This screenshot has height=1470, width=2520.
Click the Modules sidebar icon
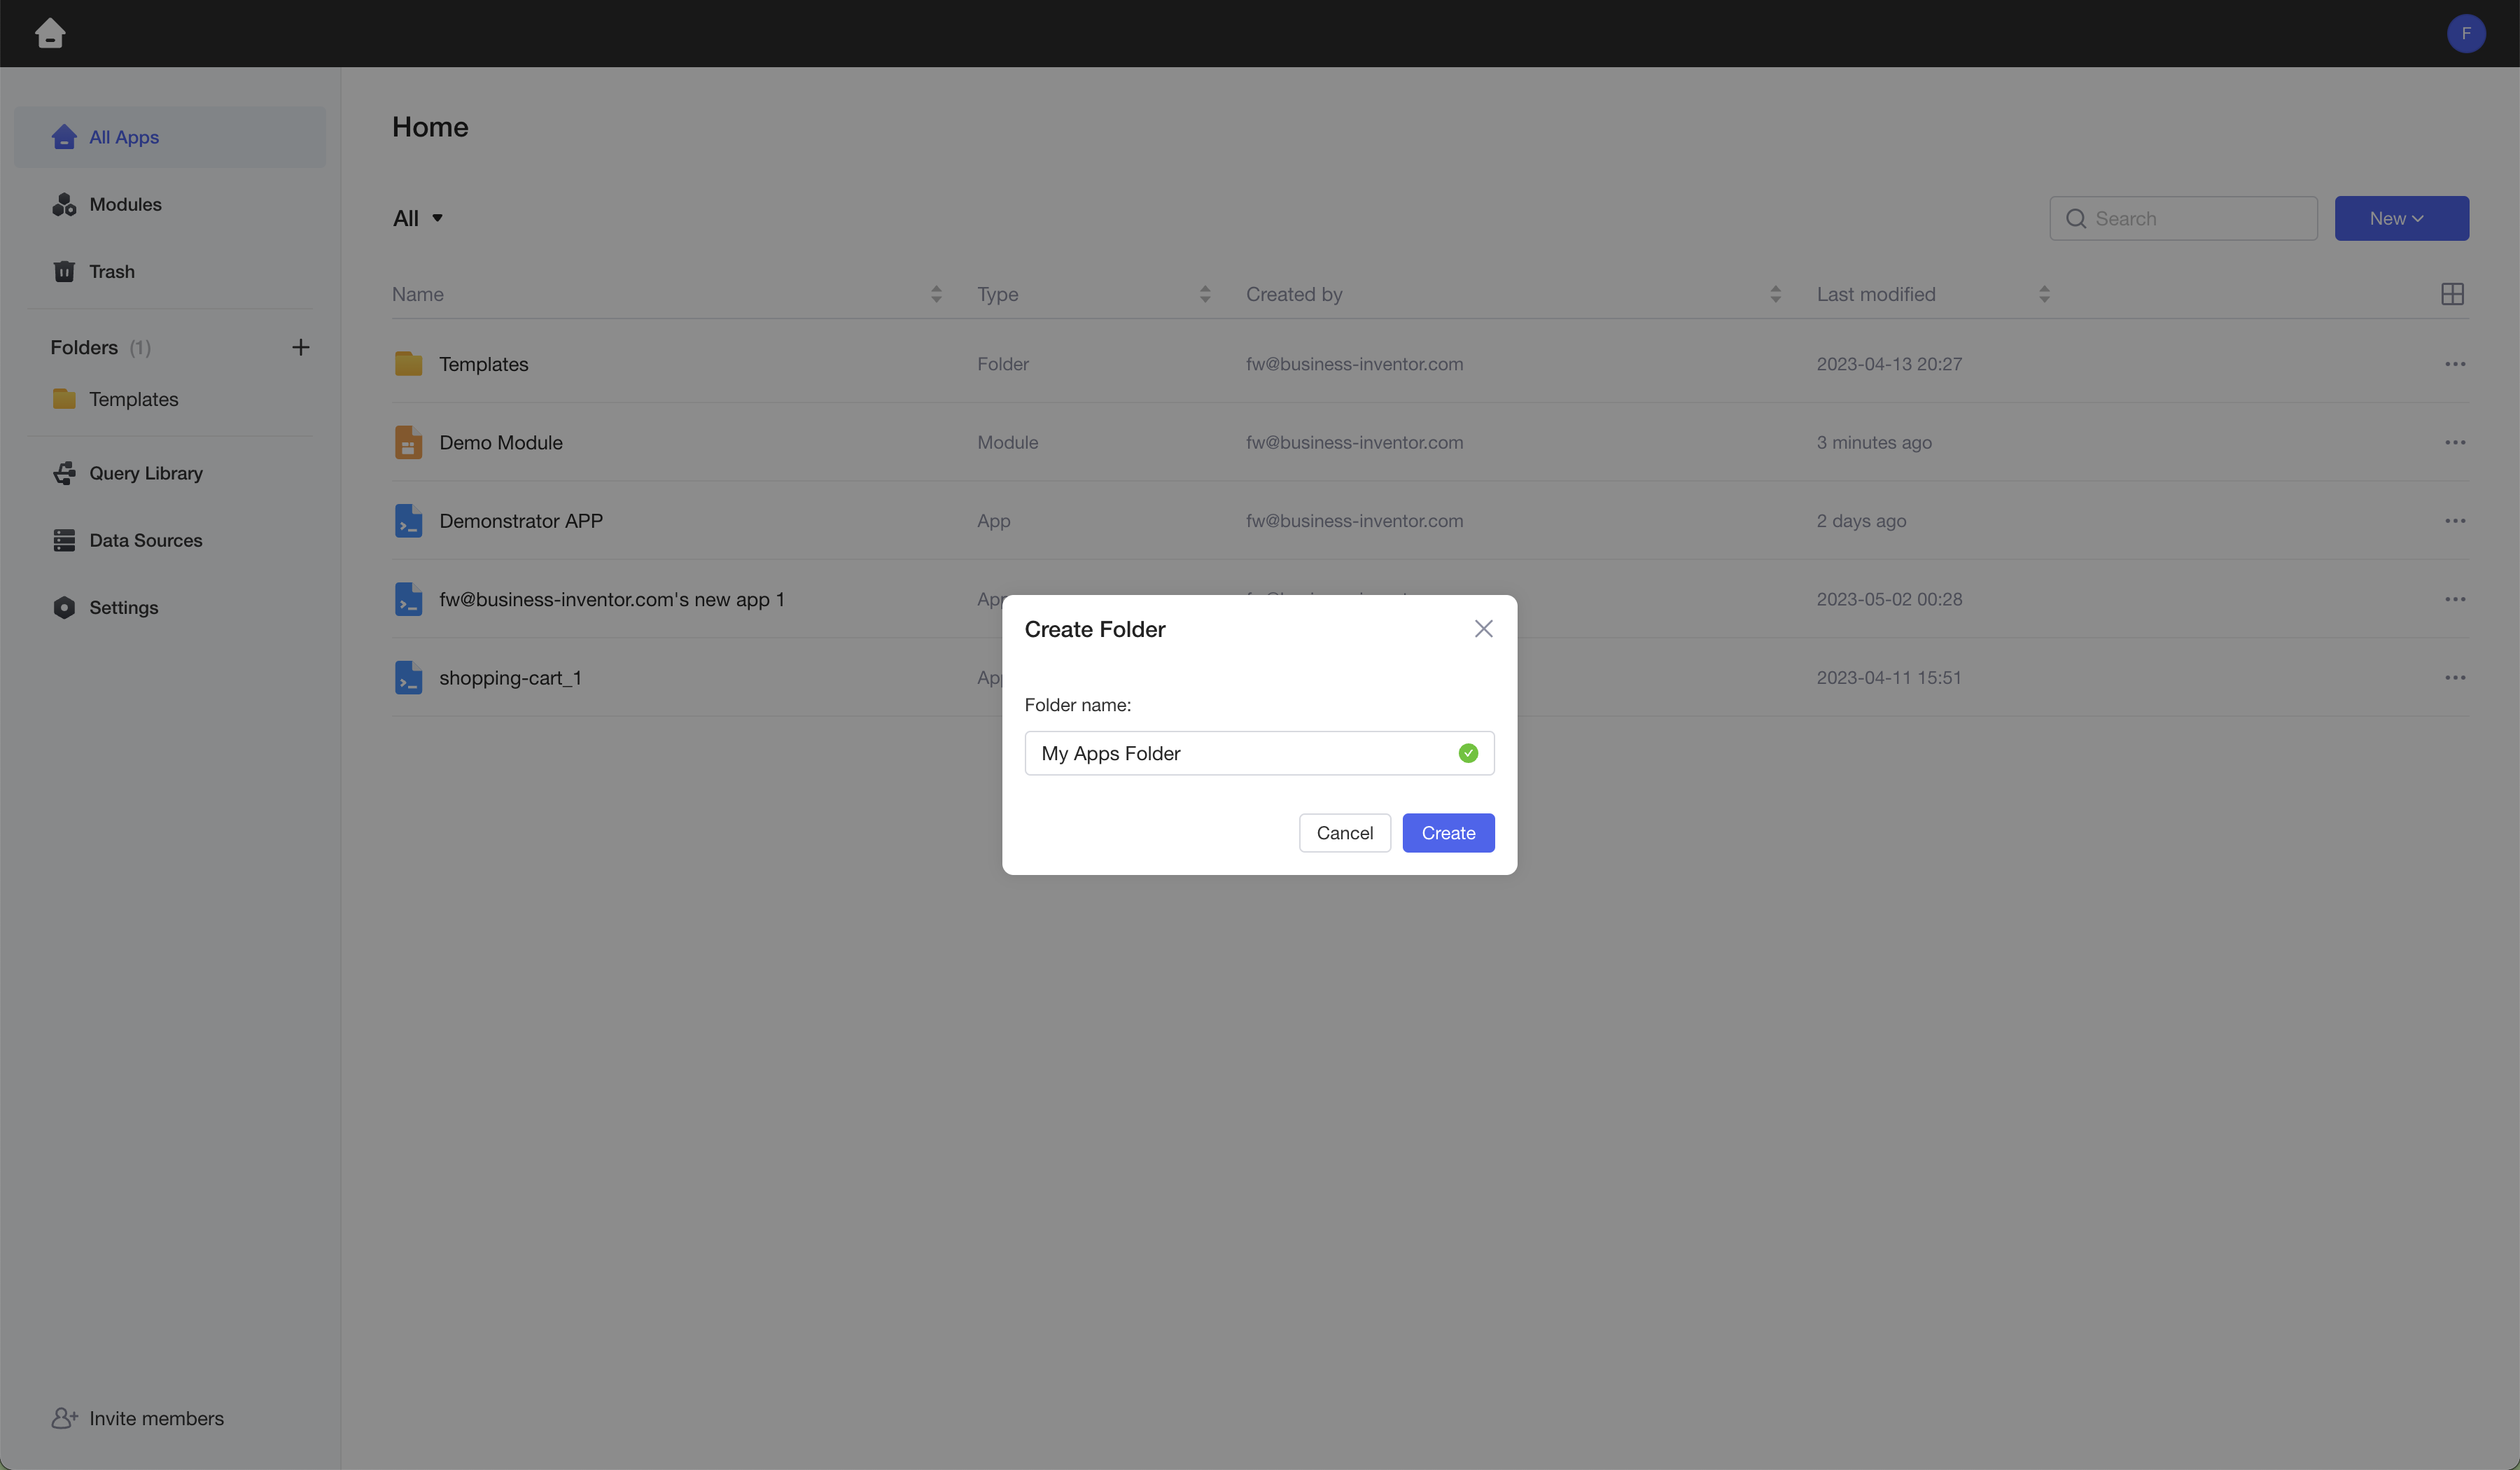point(64,204)
